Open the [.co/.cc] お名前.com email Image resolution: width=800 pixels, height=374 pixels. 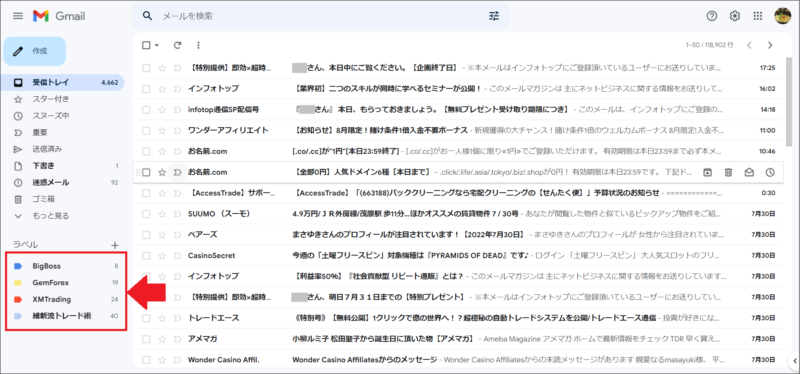458,152
